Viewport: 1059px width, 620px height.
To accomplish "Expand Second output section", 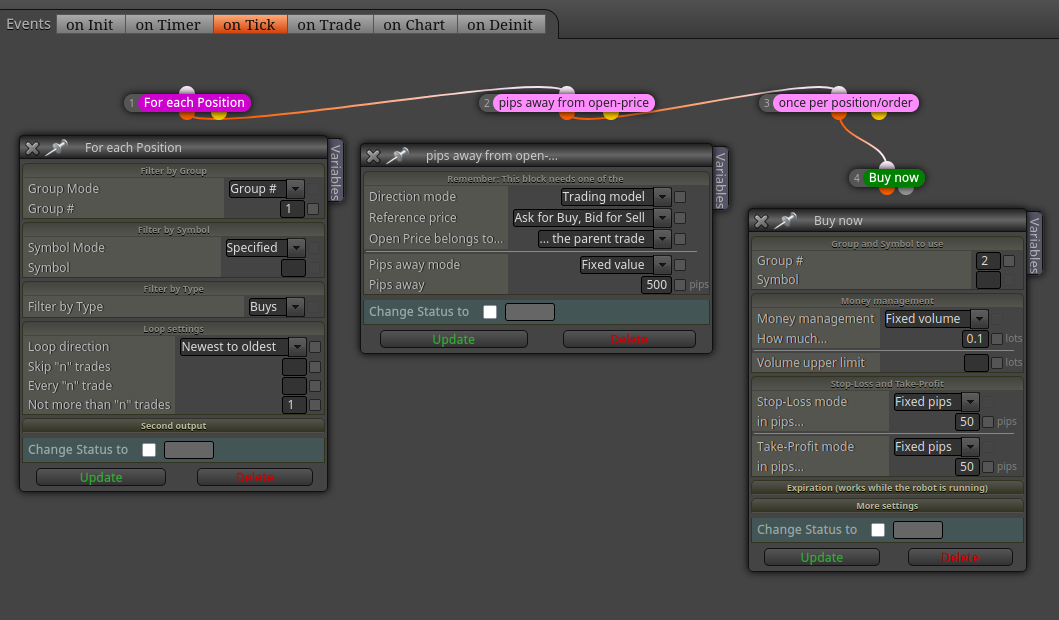I will (x=174, y=425).
